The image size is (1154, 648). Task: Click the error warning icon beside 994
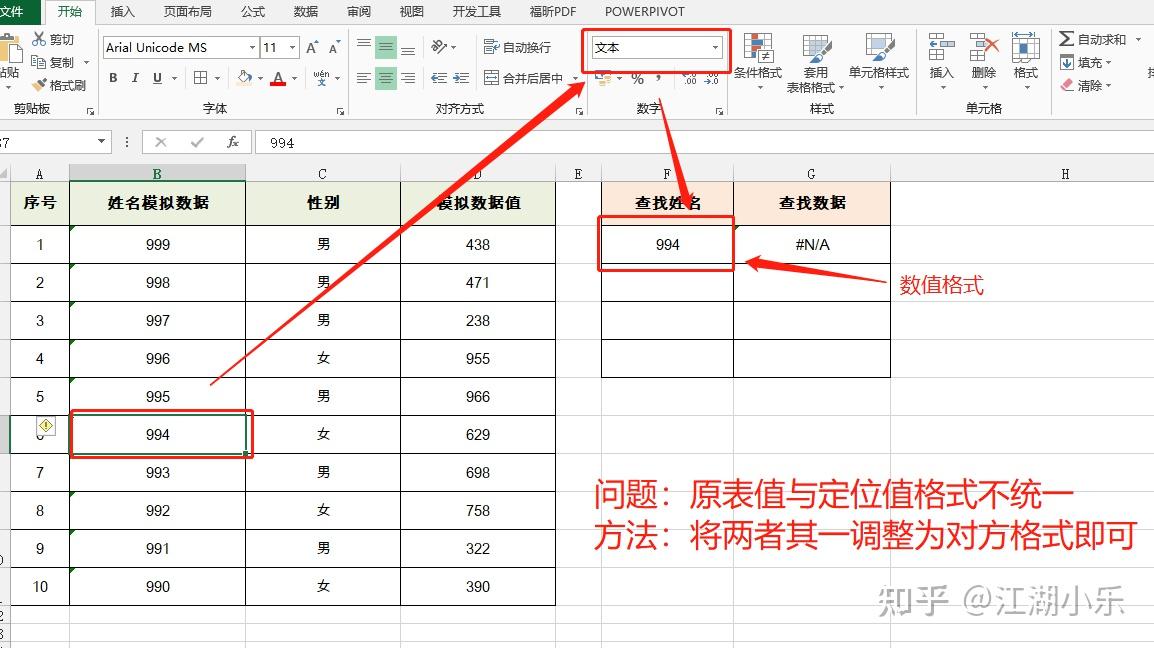tap(46, 426)
